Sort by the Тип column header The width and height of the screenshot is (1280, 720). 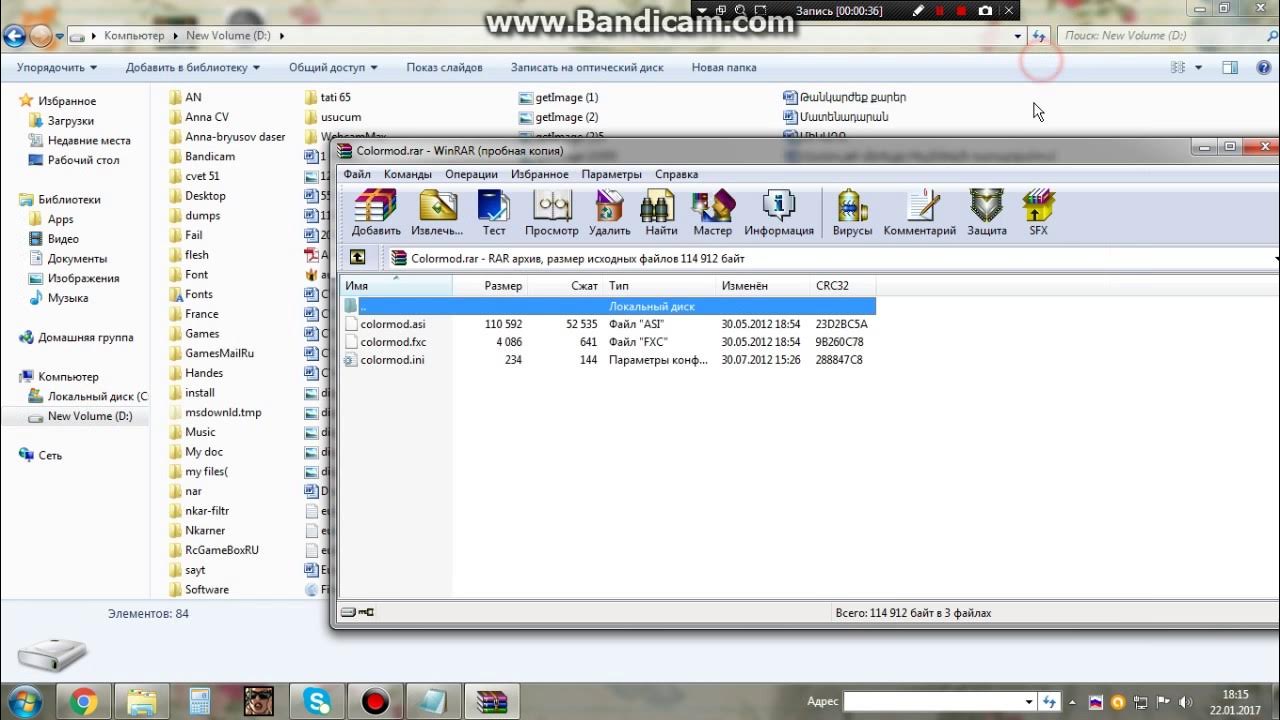click(660, 286)
